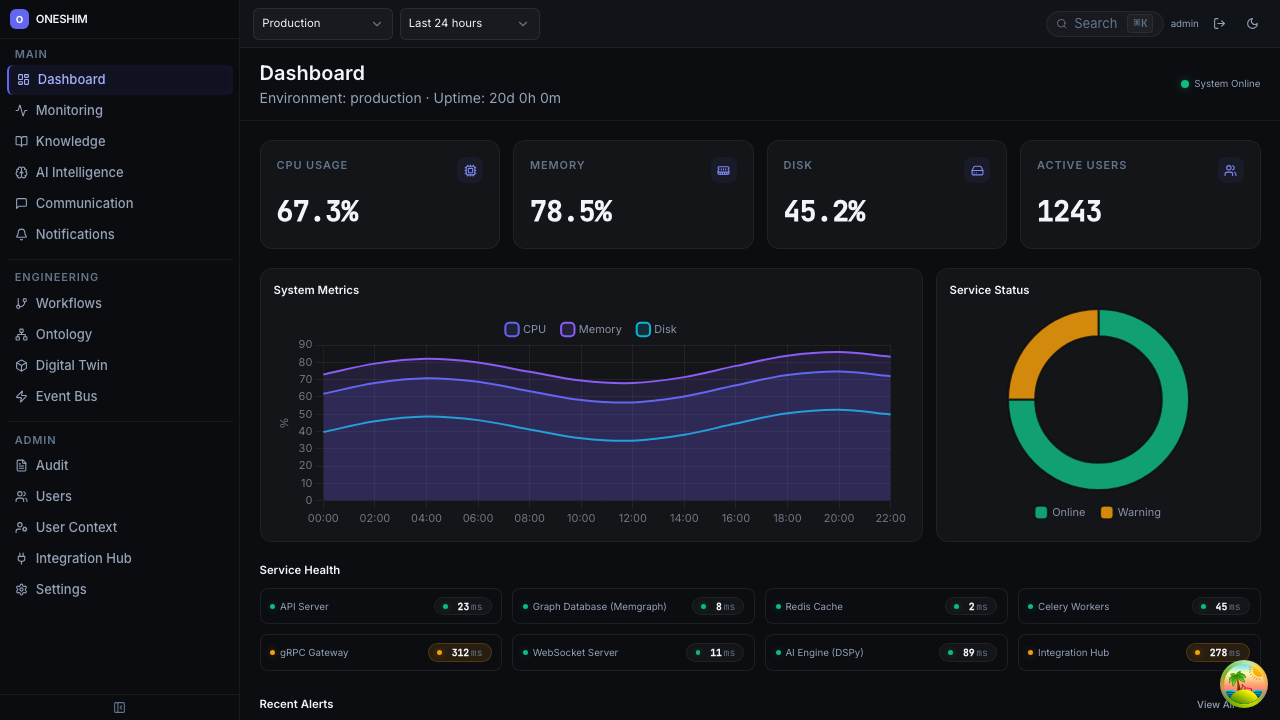Screen dimensions: 1280x720
Task: Click the Active Users people icon
Action: (1230, 170)
